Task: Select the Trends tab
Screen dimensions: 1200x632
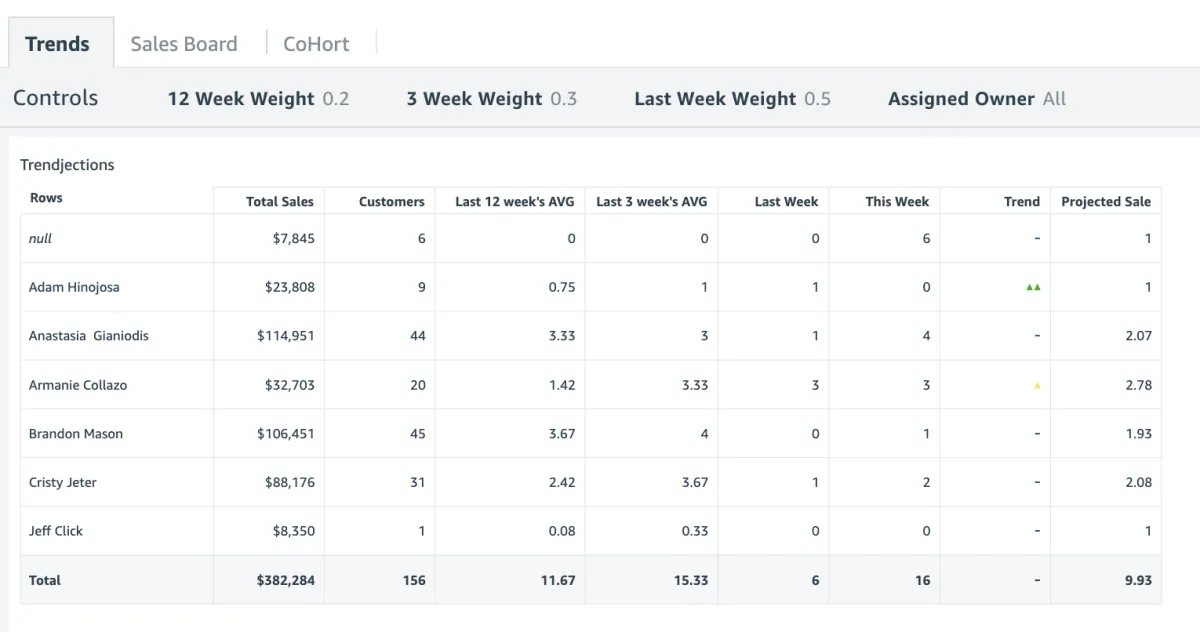Action: tap(57, 44)
